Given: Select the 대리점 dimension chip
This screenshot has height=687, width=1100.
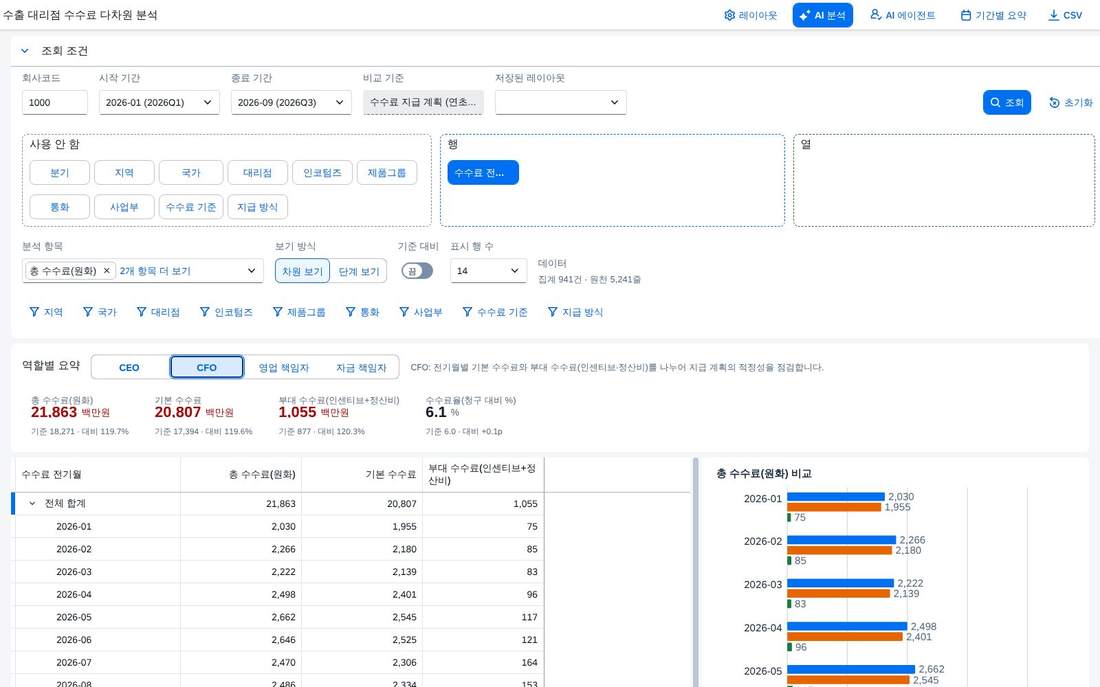Looking at the screenshot, I should (x=257, y=173).
